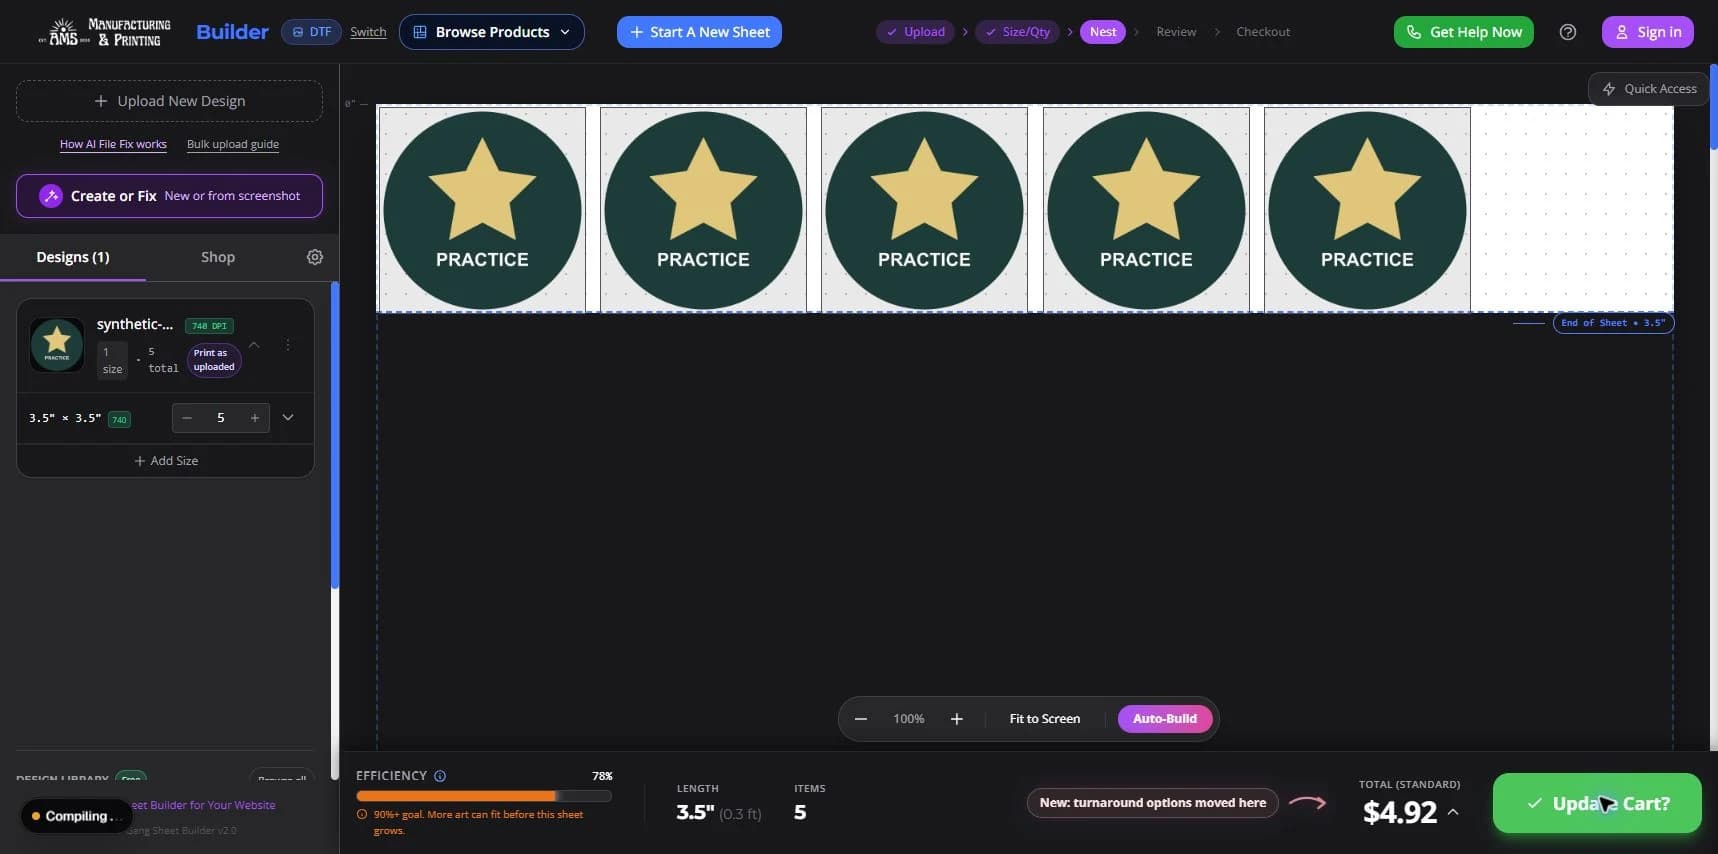Select the second PRACTICE design on sheet
Screen dimensions: 1718x854
click(x=703, y=210)
